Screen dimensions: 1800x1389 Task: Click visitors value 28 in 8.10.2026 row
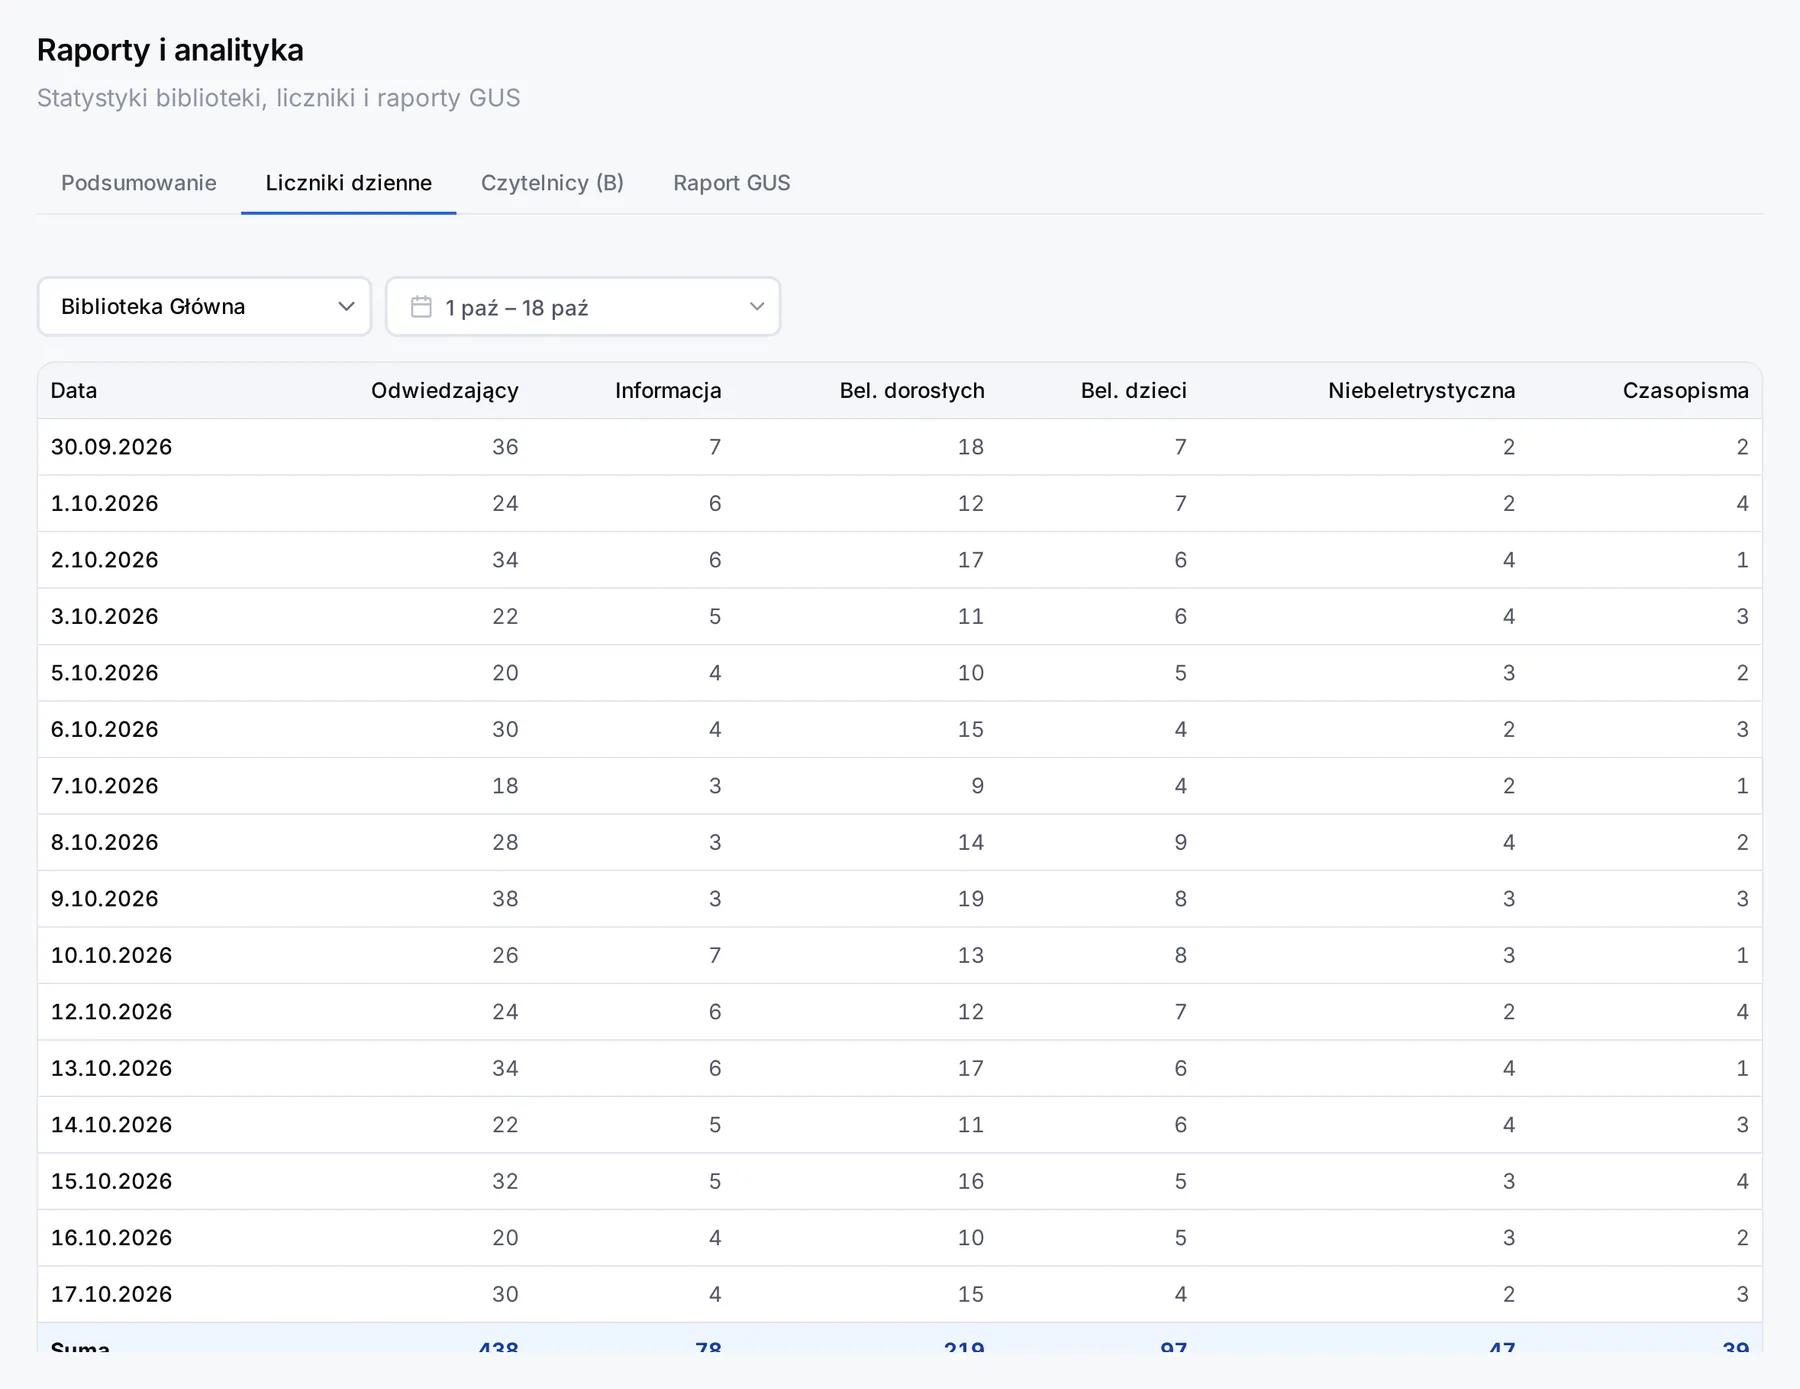pyautogui.click(x=505, y=842)
